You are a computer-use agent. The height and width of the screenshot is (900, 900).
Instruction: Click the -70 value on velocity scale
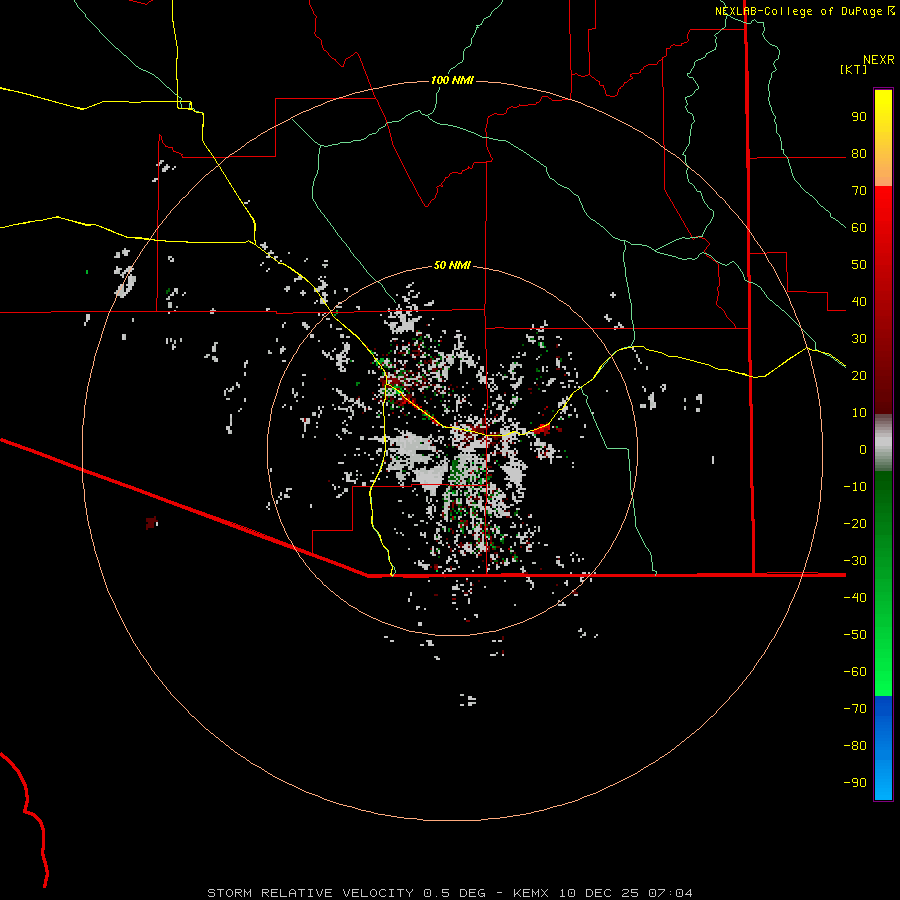point(855,709)
